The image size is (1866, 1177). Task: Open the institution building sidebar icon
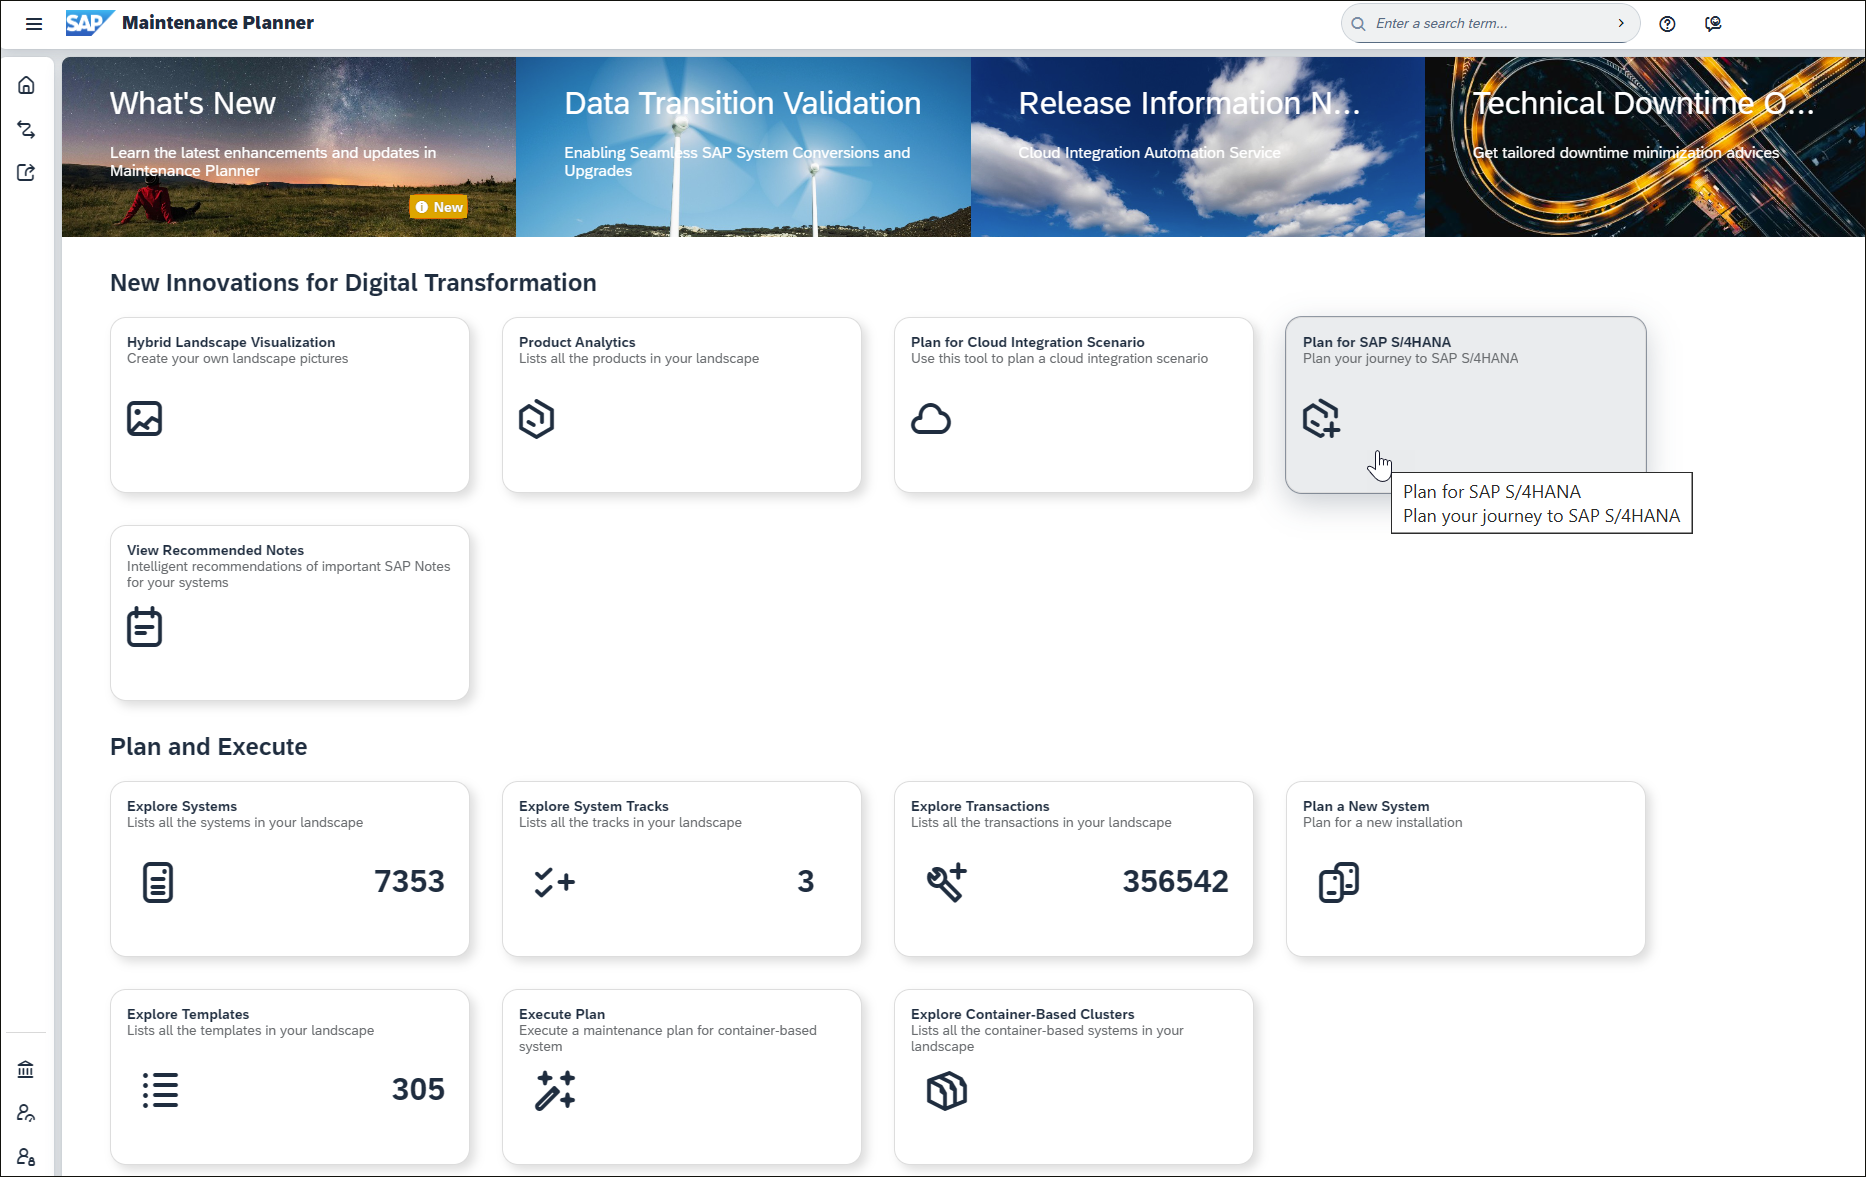pos(26,1070)
